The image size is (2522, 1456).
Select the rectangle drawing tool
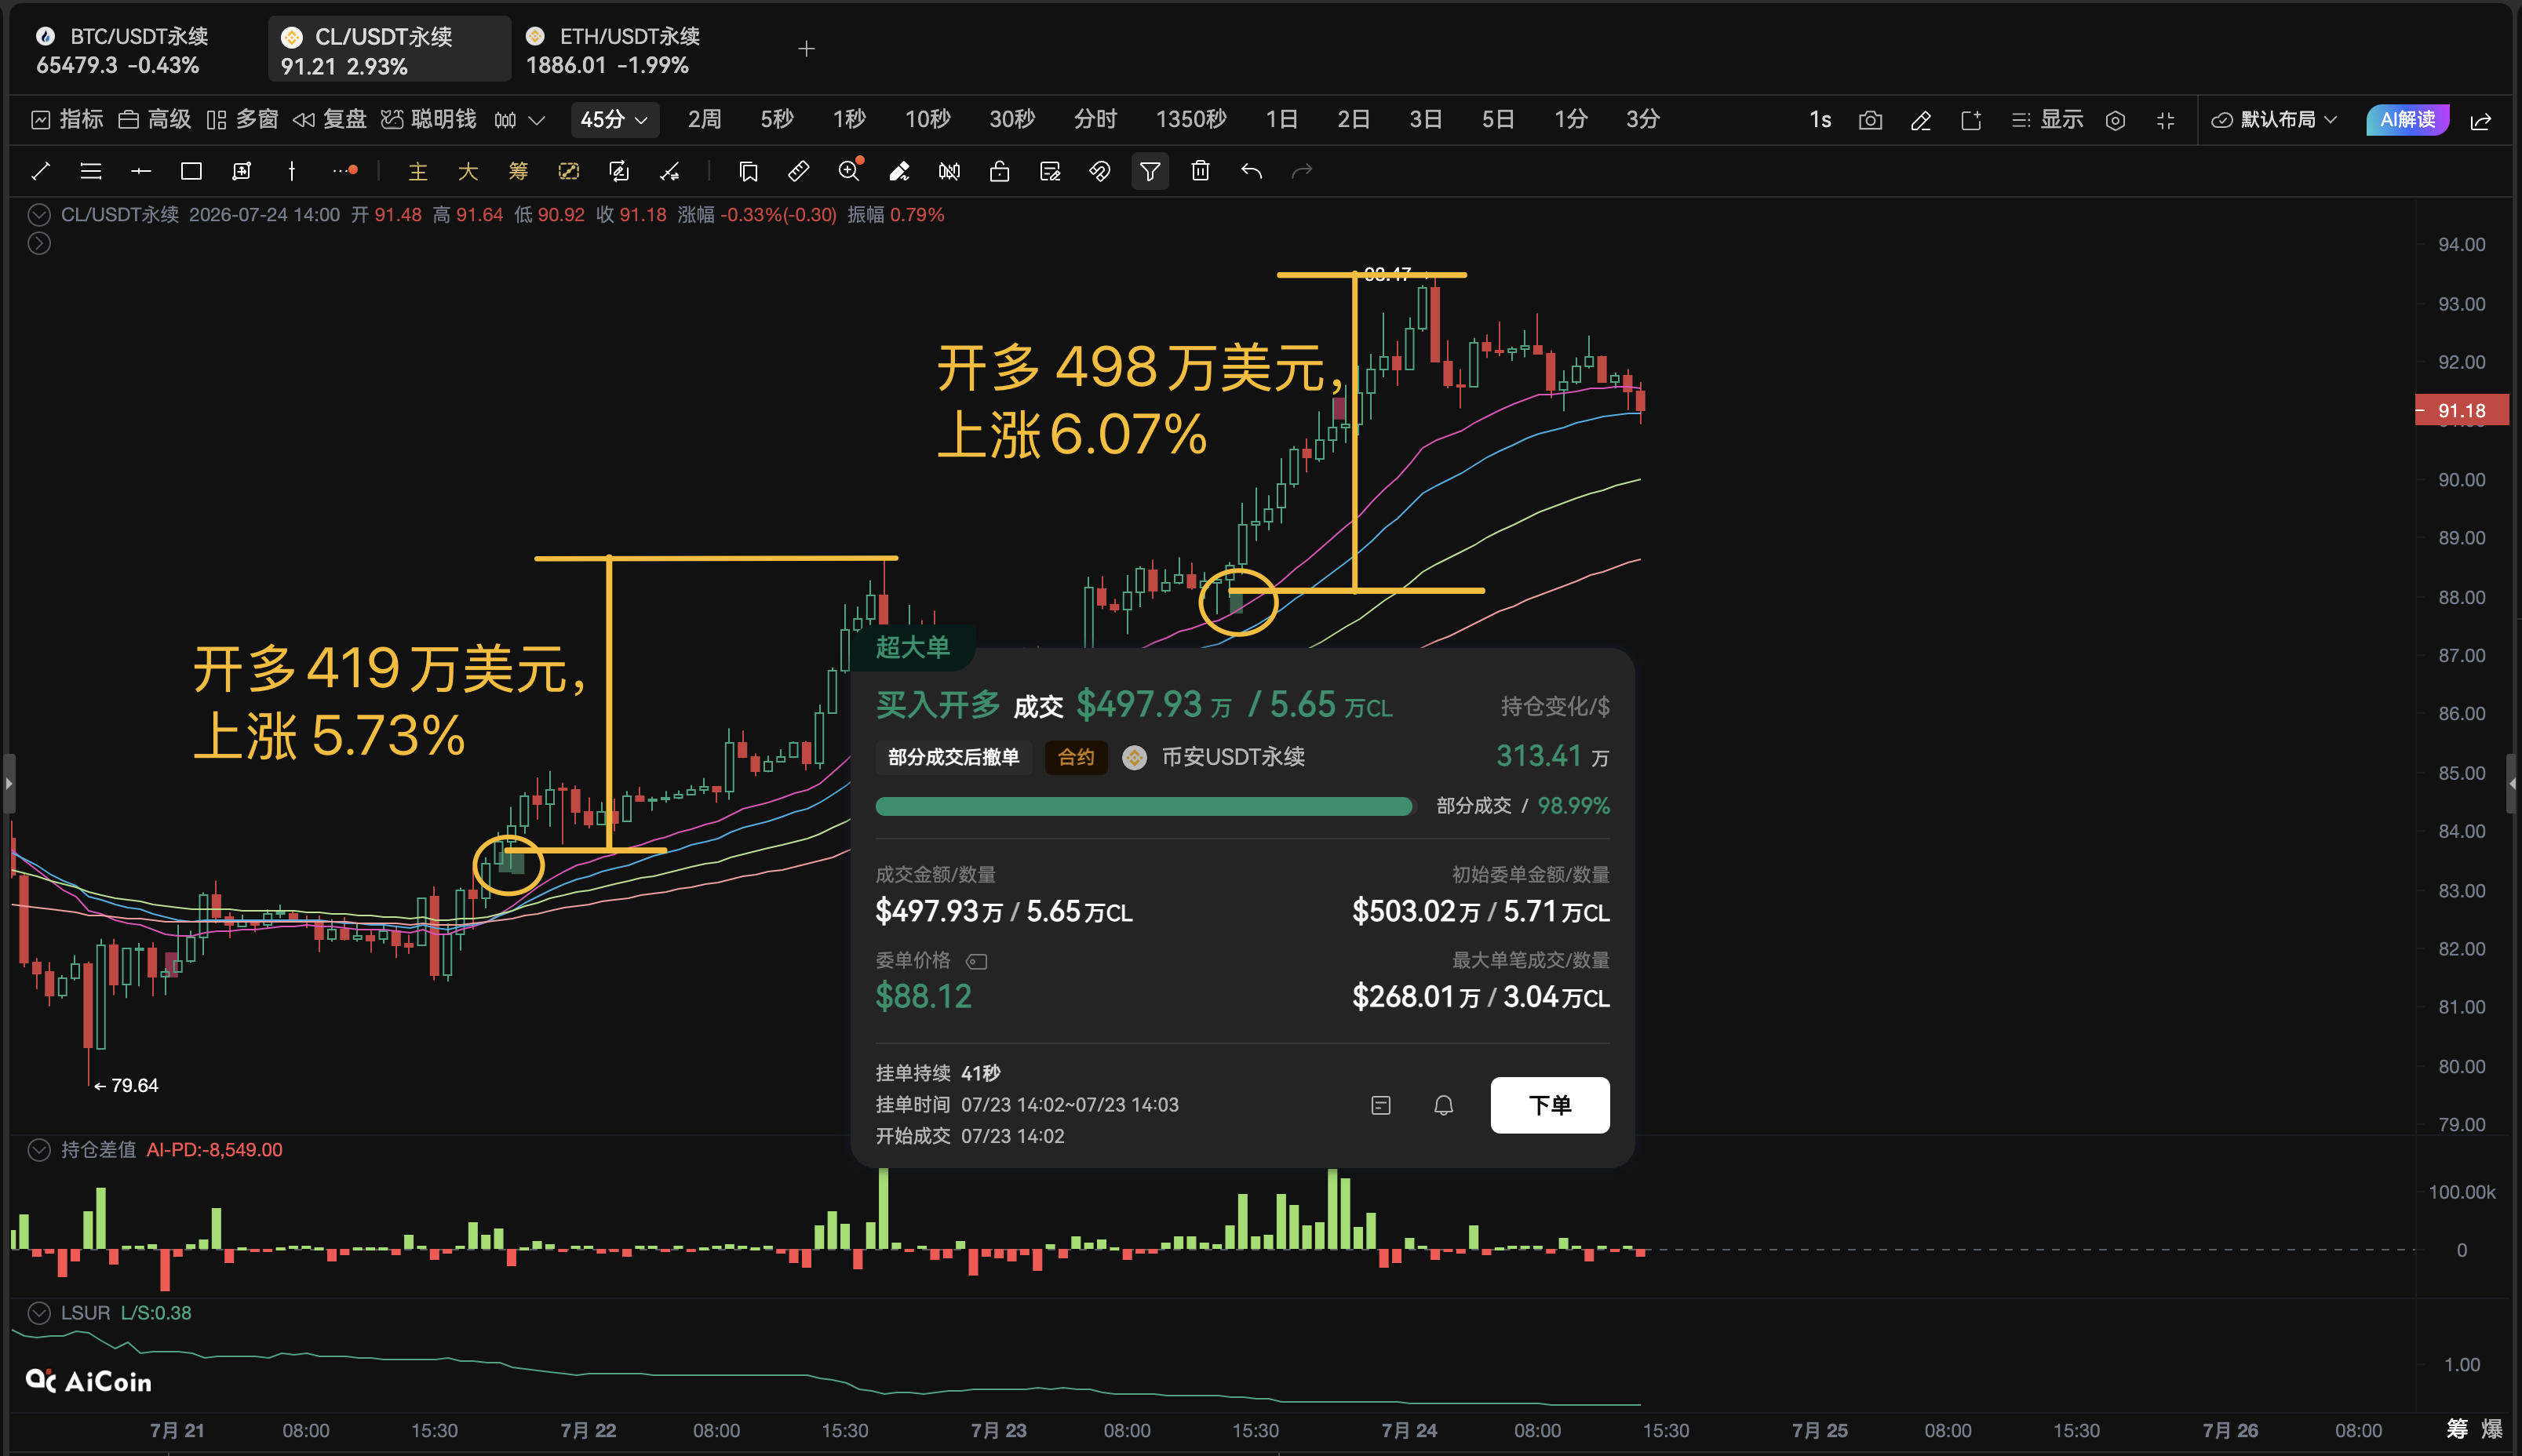coord(191,171)
